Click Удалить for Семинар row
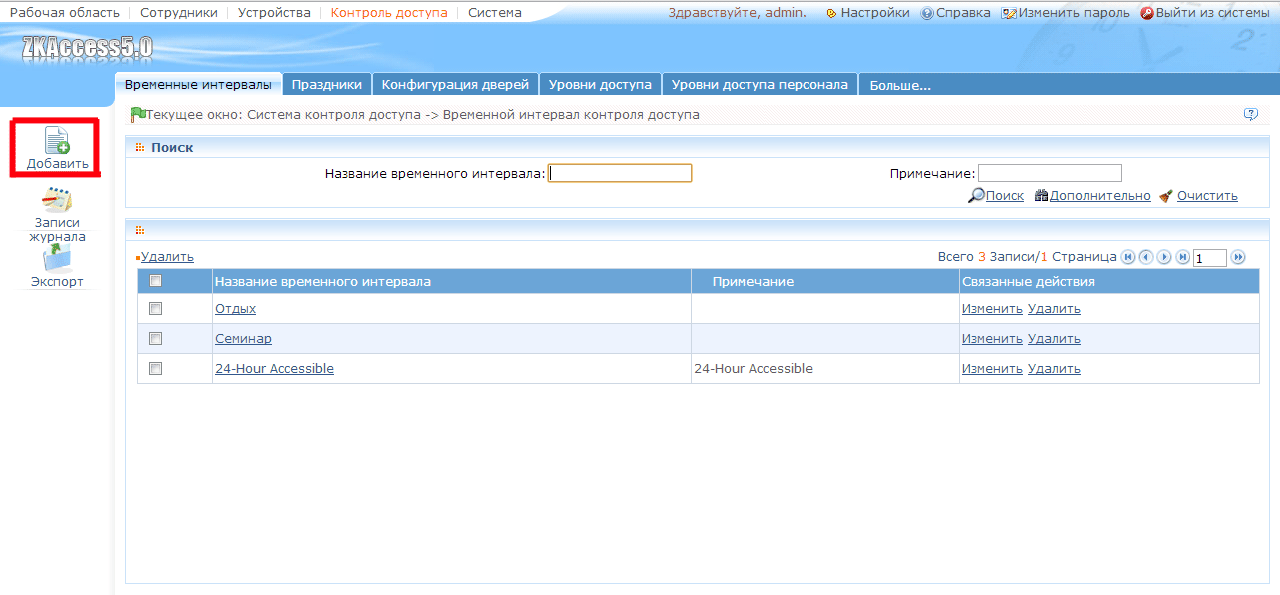Viewport: 1280px width, 595px height. [1054, 339]
